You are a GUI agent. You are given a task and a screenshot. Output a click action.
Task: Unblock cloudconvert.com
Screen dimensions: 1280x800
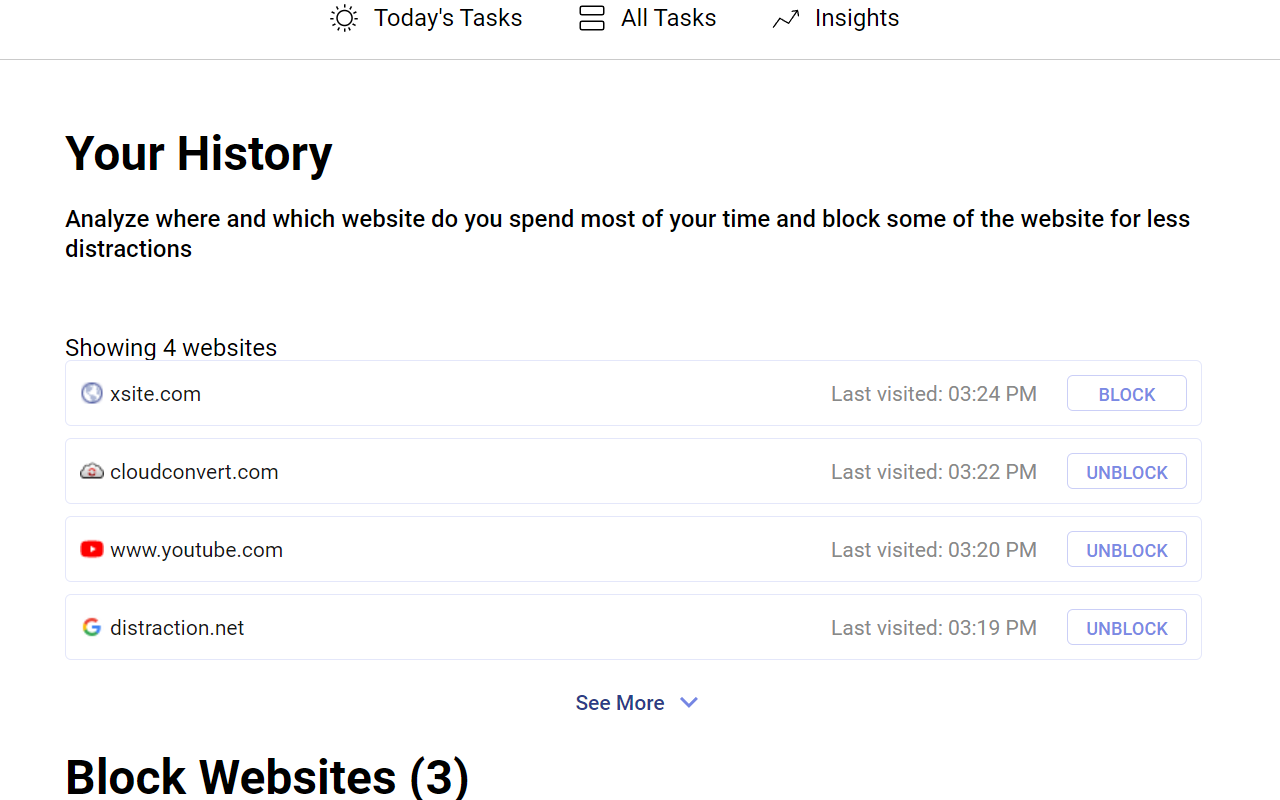pos(1126,471)
